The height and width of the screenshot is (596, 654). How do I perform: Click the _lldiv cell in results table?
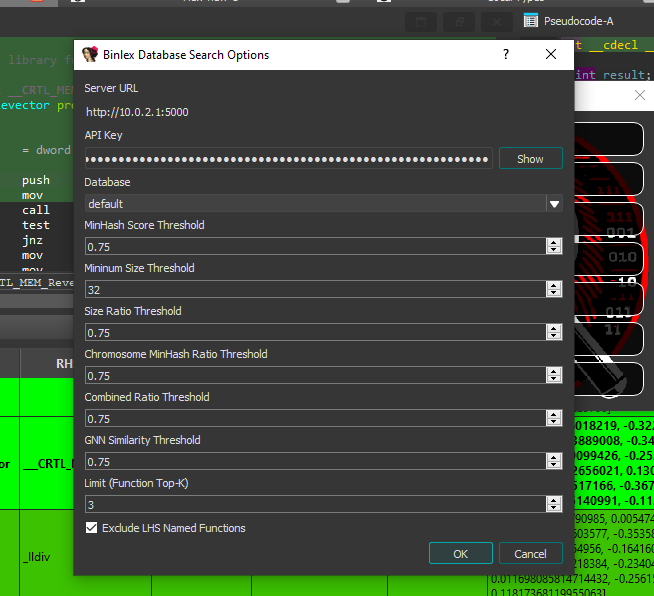pyautogui.click(x=37, y=557)
